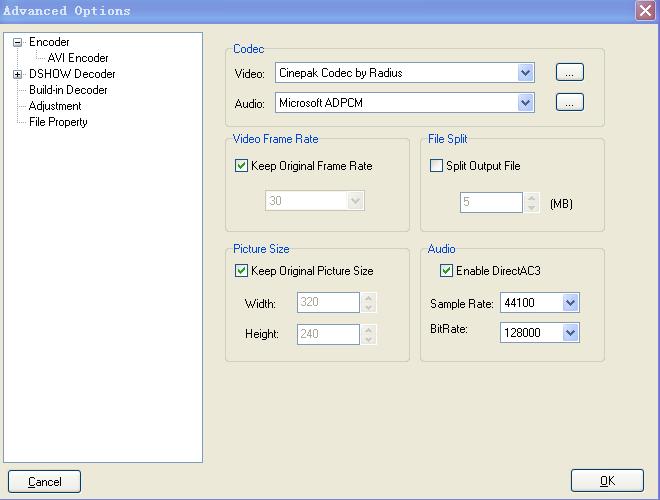The image size is (660, 500).
Task: Select AVI Encoder in the tree
Action: (x=78, y=58)
